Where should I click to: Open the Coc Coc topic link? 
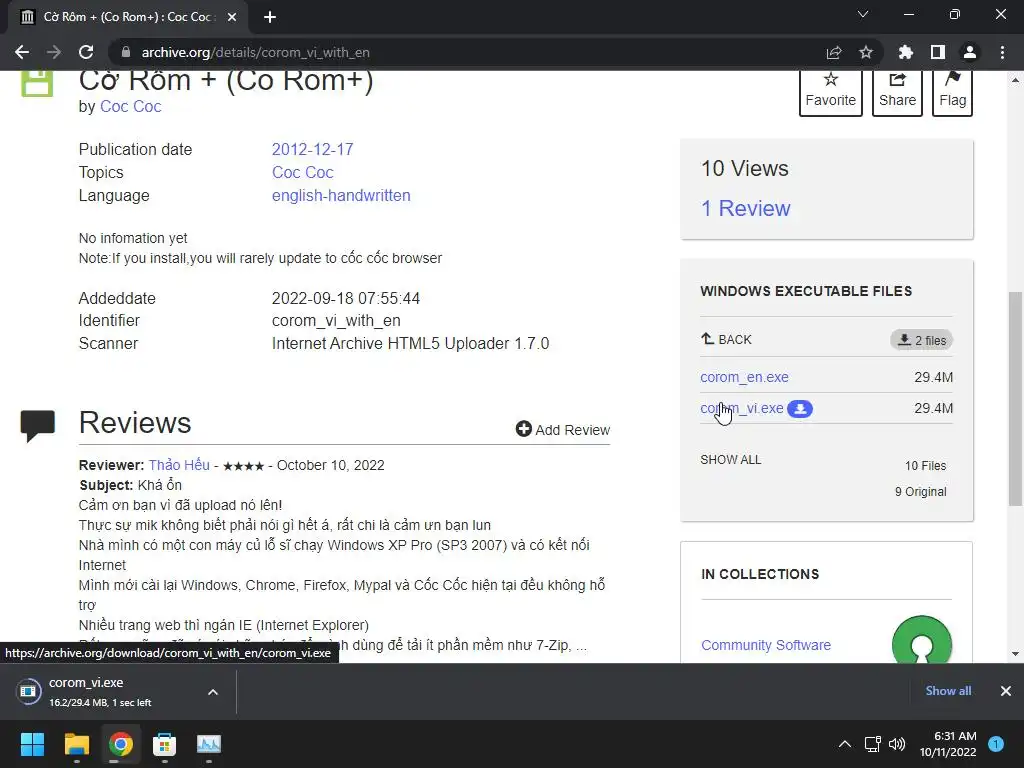point(302,172)
